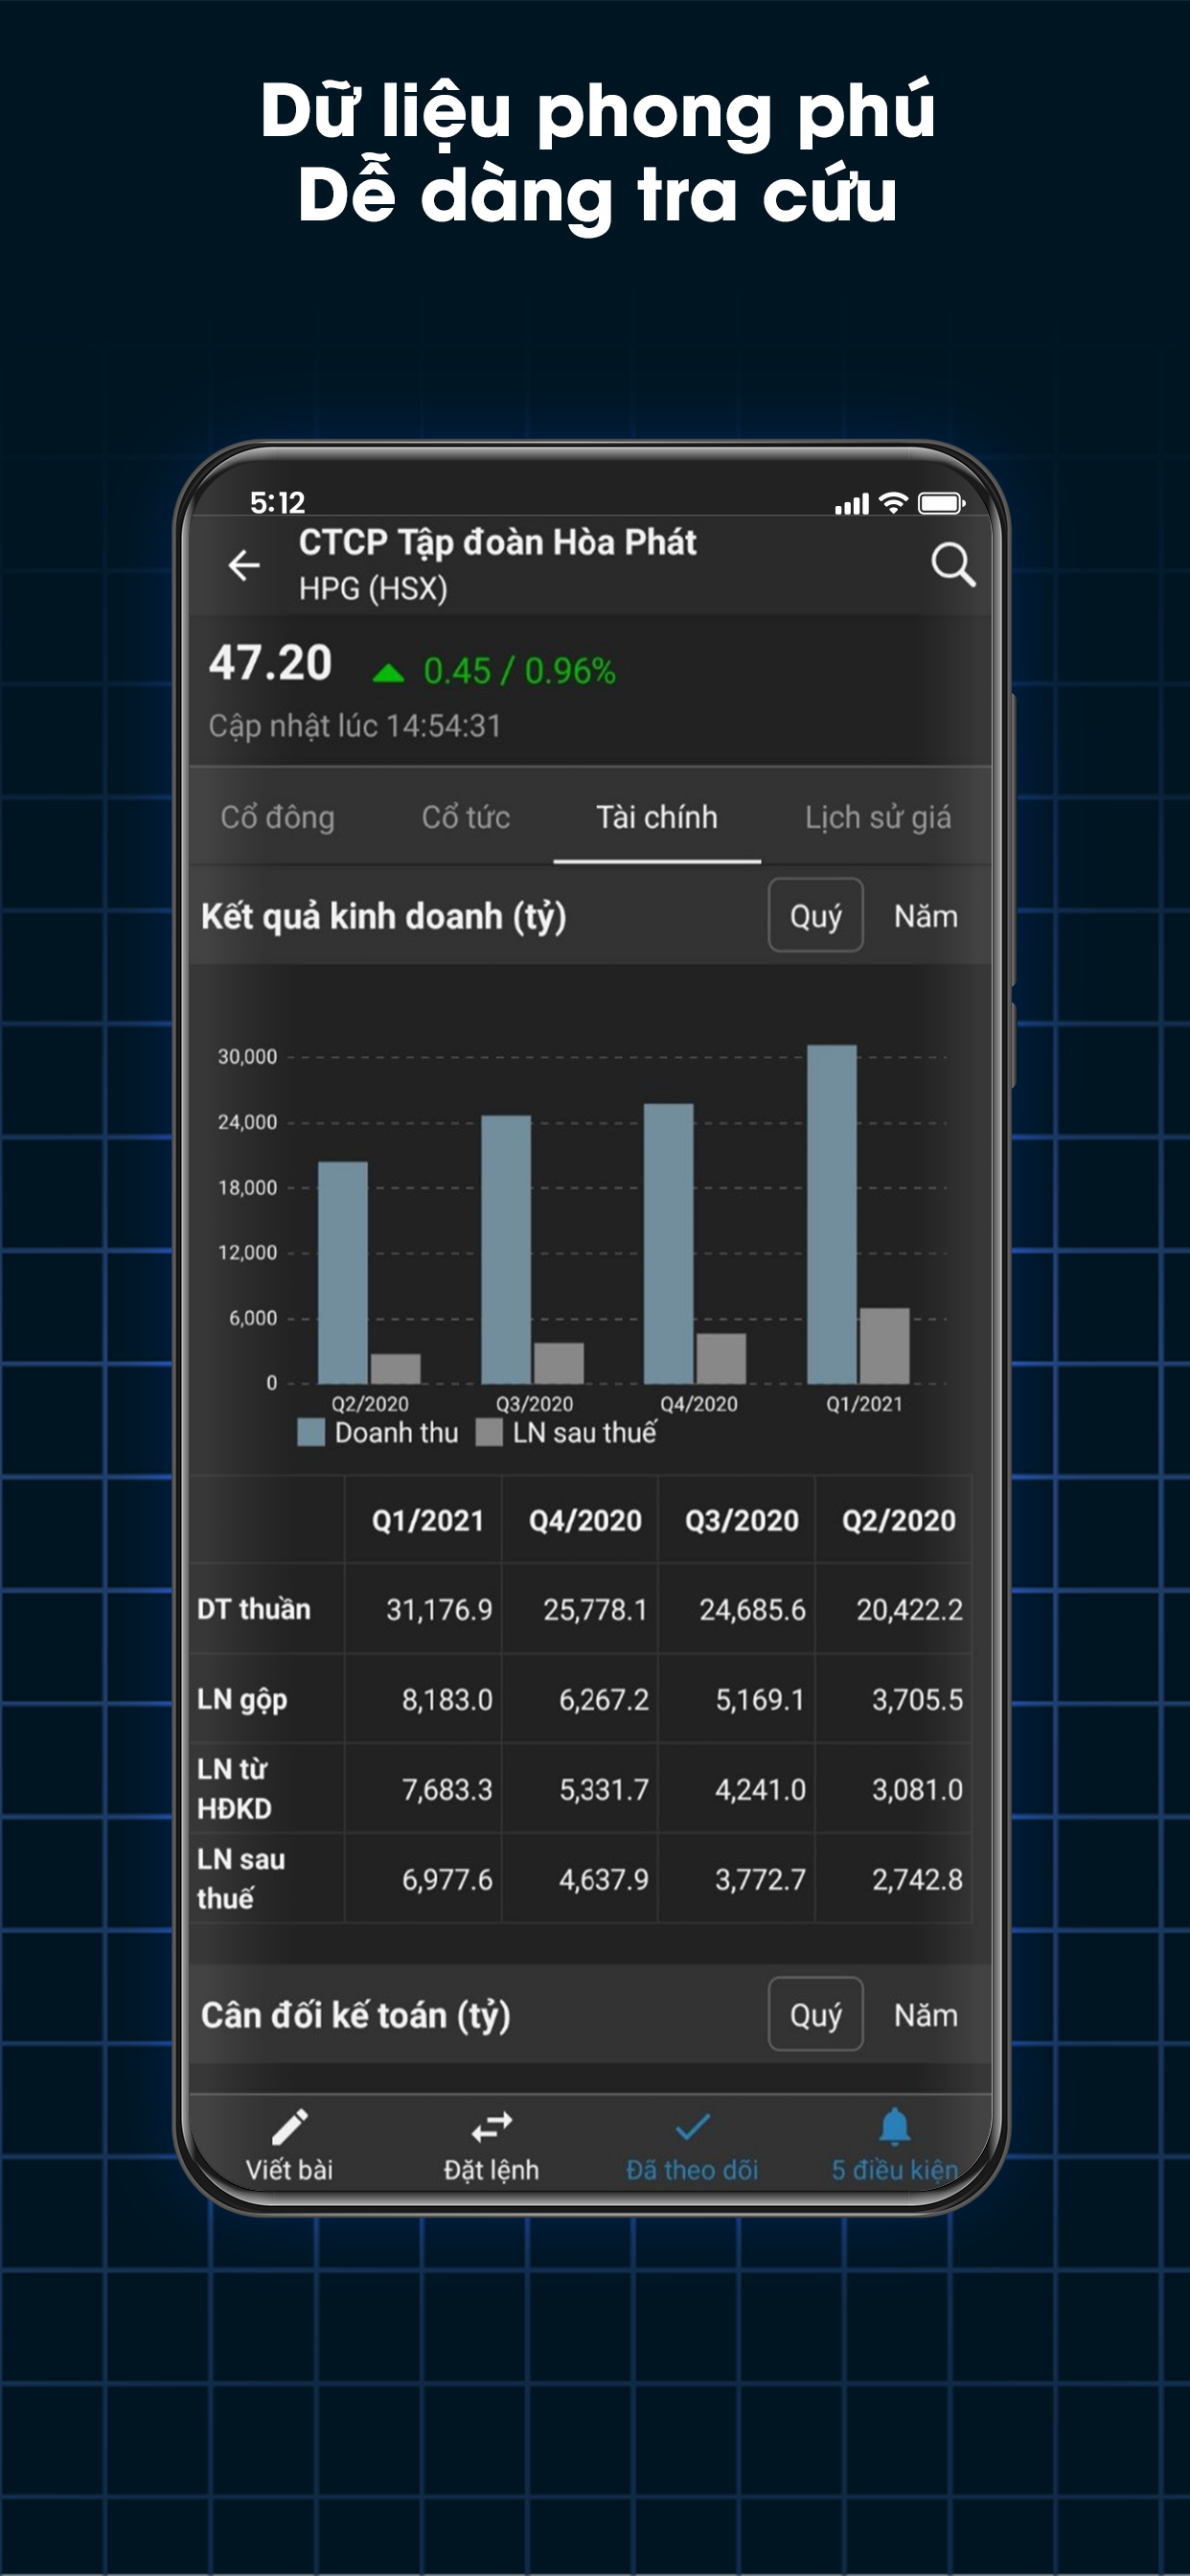1190x2576 pixels.
Task: Tap the Q2/2020 revenue bar
Action: click(x=343, y=1273)
